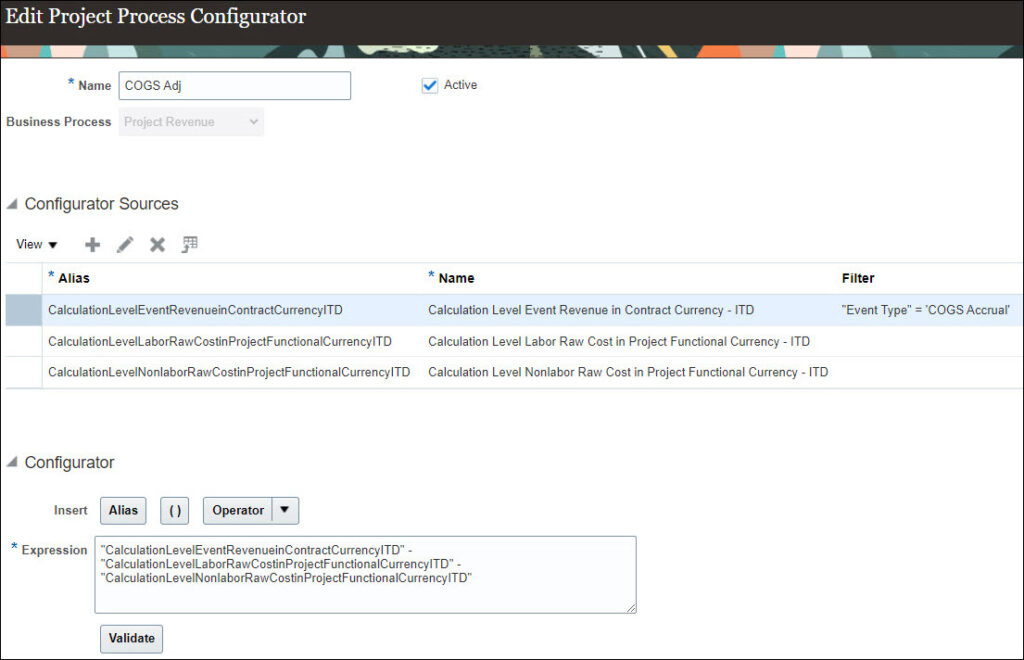Click the Operator button

[238, 510]
